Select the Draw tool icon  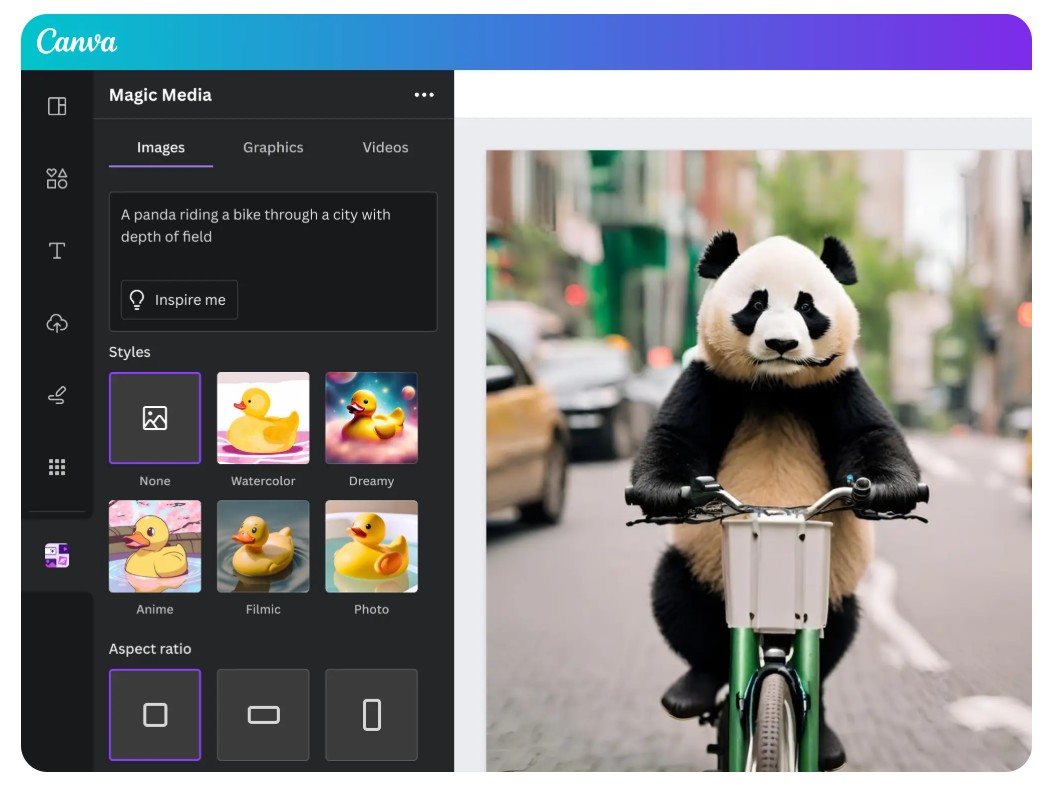pyautogui.click(x=57, y=396)
